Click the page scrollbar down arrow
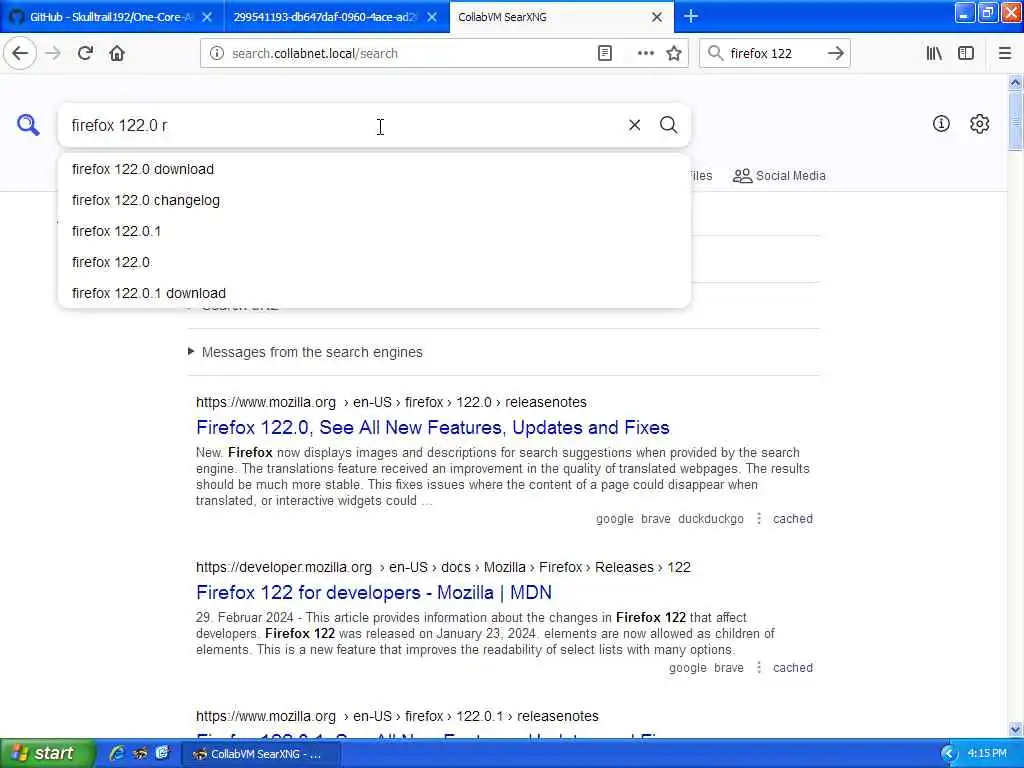Screen dimensions: 1024x768 click(x=1015, y=729)
